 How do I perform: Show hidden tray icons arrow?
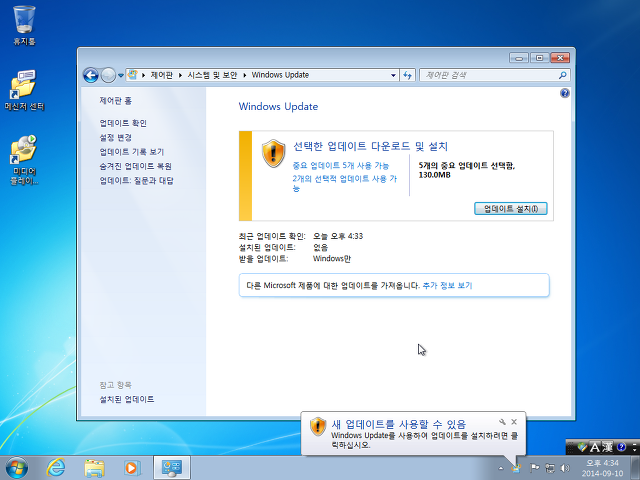coord(501,468)
